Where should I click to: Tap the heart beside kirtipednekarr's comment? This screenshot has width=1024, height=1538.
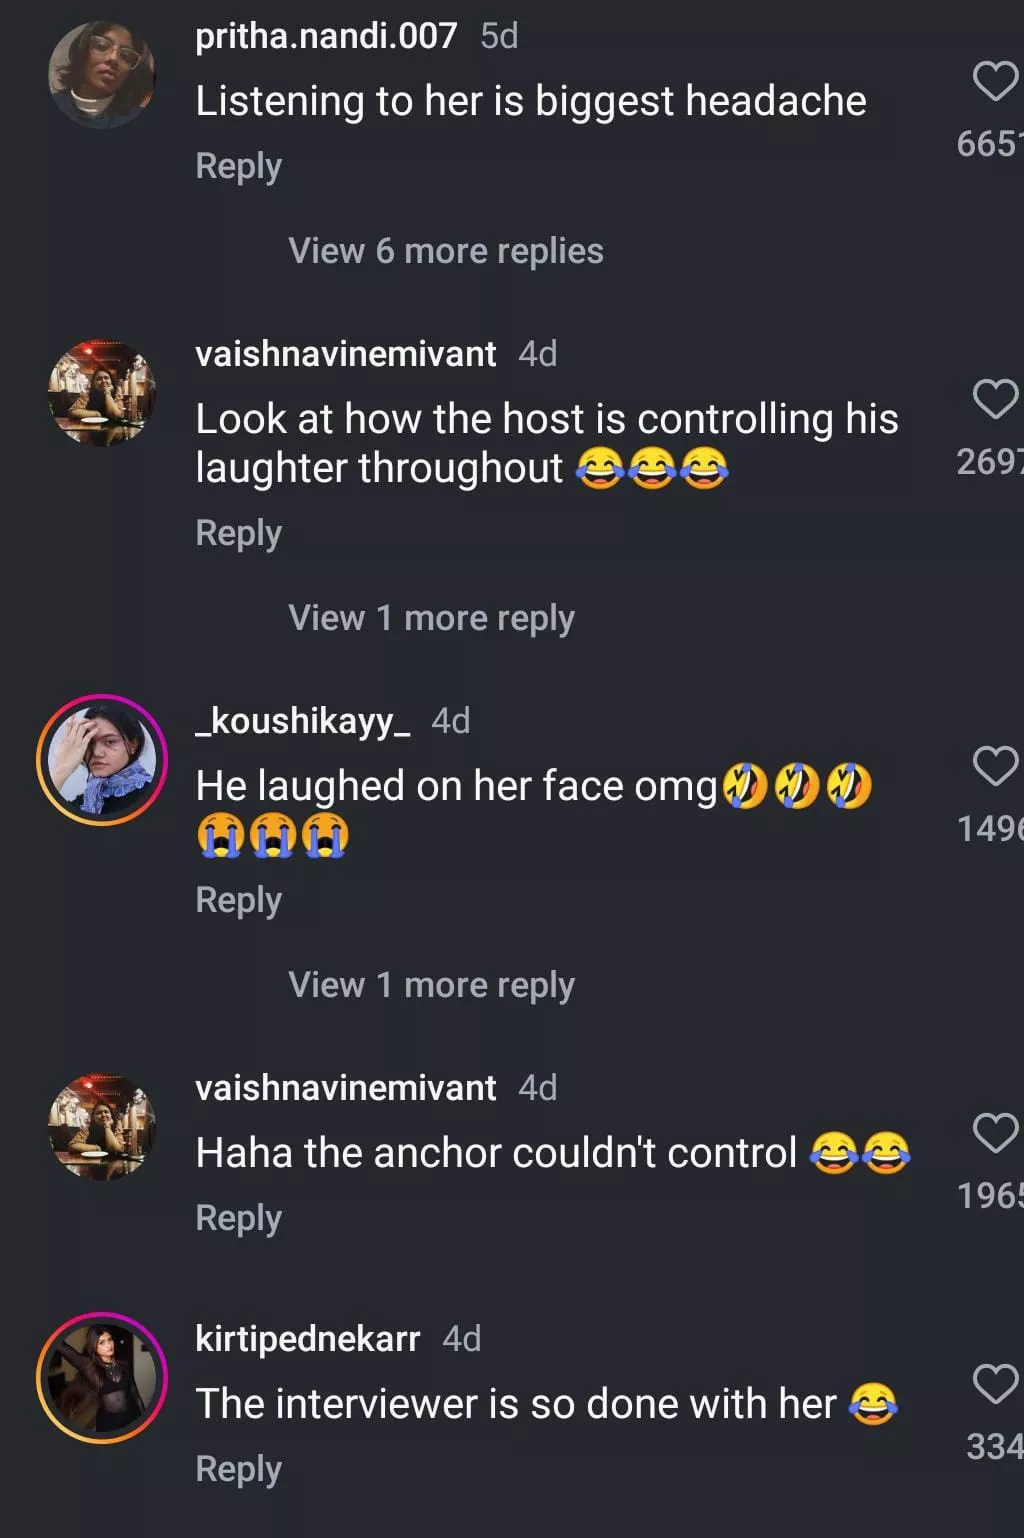click(x=994, y=1384)
